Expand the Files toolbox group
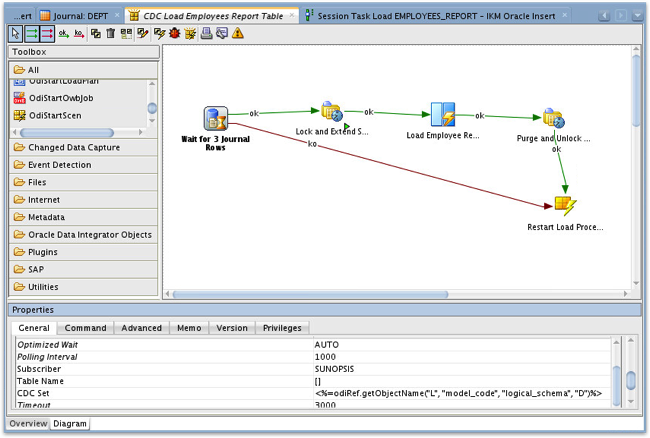The image size is (650, 438). (x=83, y=182)
